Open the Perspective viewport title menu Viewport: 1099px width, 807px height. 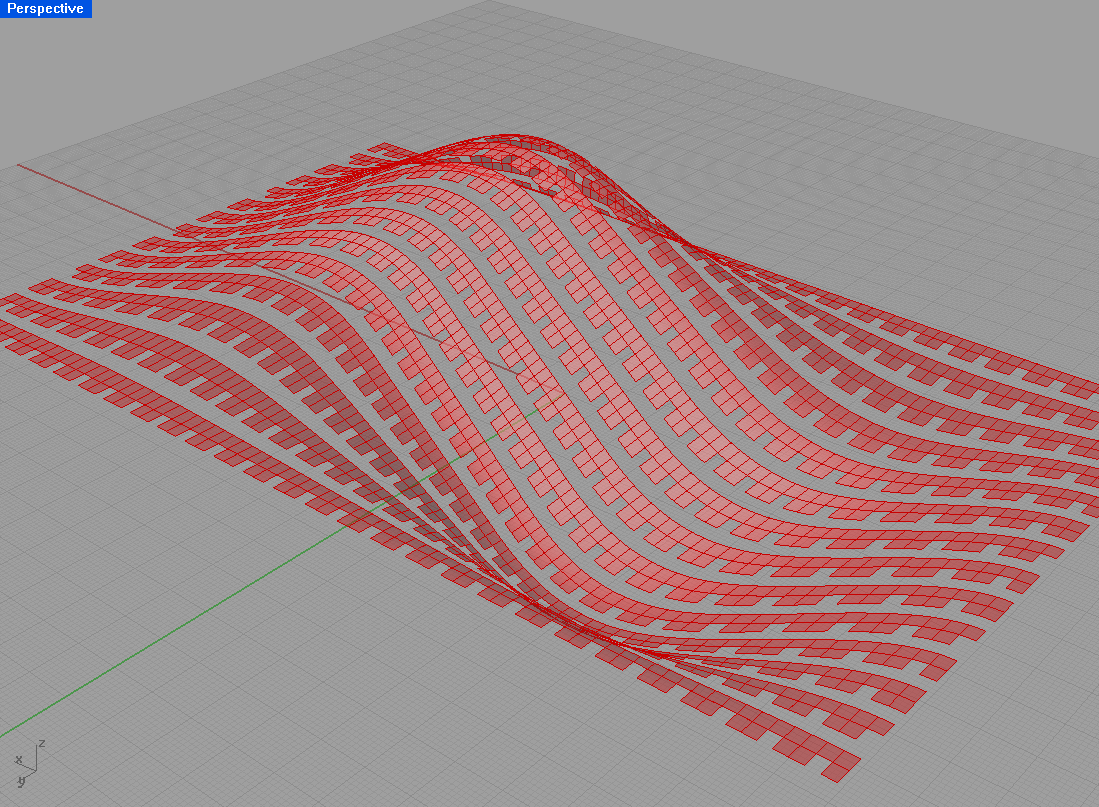(46, 8)
